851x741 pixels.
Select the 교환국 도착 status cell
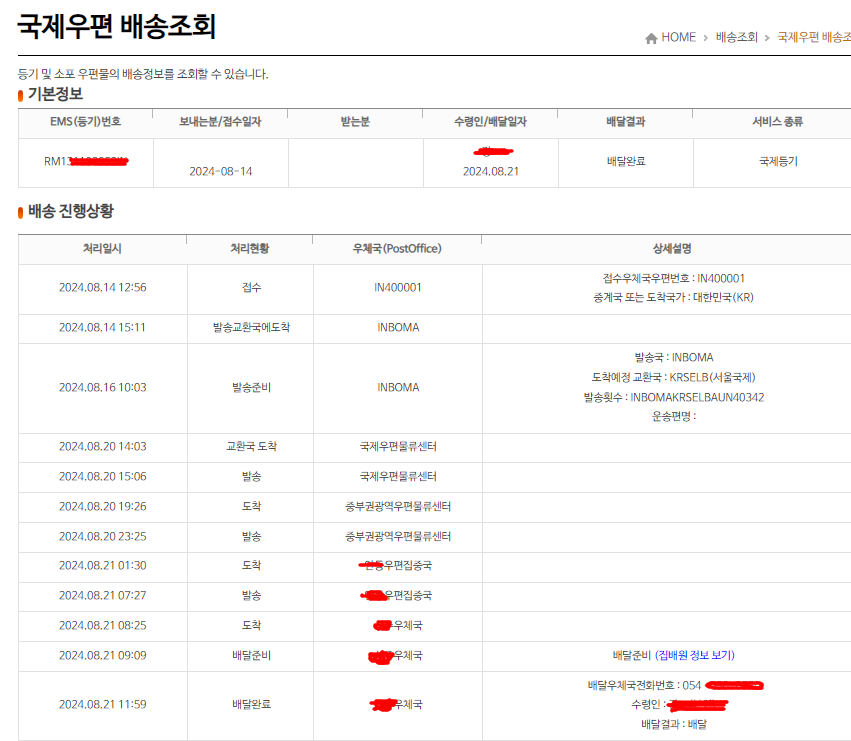[250, 446]
